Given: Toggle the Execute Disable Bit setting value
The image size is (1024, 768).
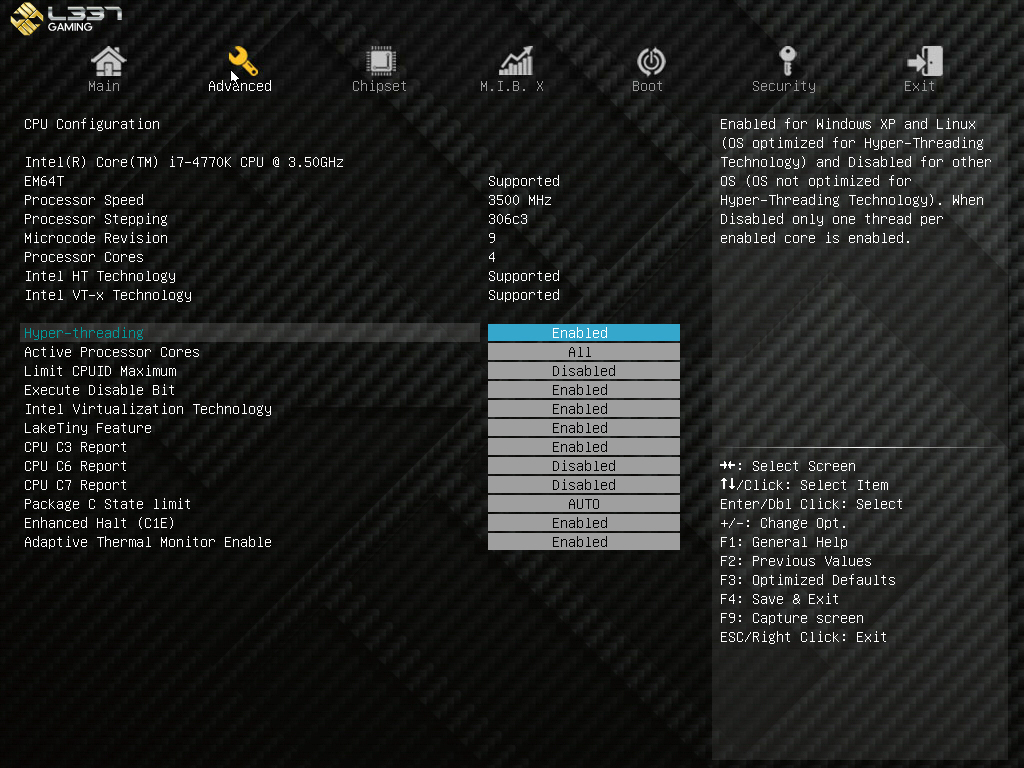Looking at the screenshot, I should click(583, 390).
